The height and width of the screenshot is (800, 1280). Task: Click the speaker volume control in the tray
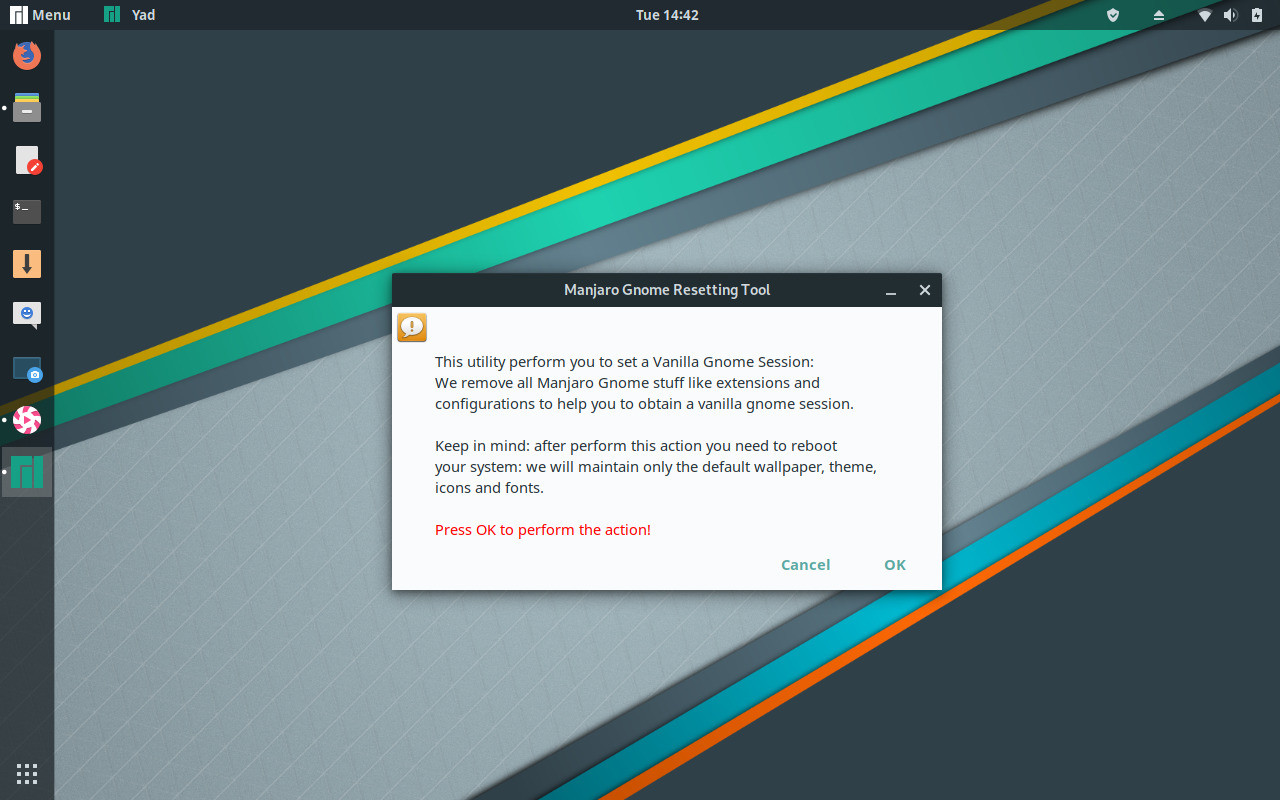pyautogui.click(x=1230, y=15)
